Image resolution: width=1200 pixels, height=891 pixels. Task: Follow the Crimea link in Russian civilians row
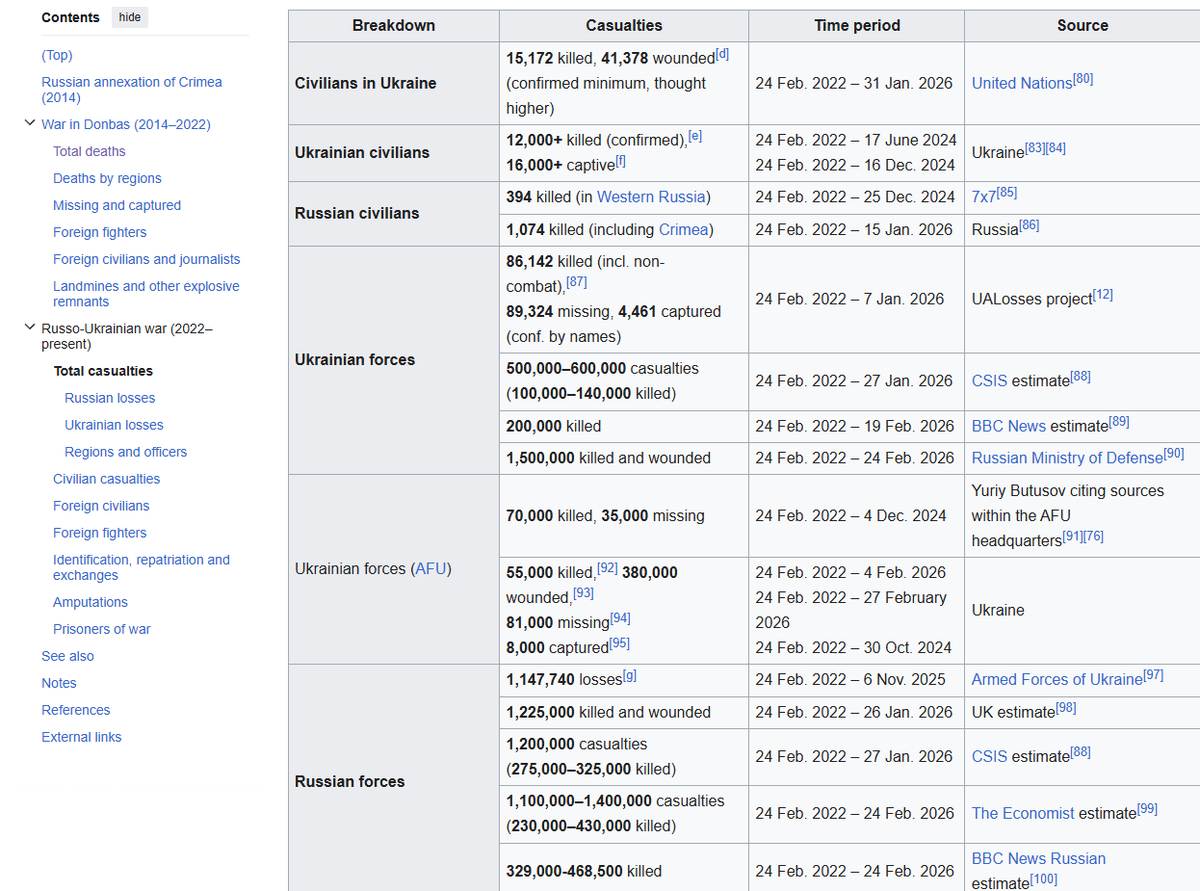click(x=683, y=230)
